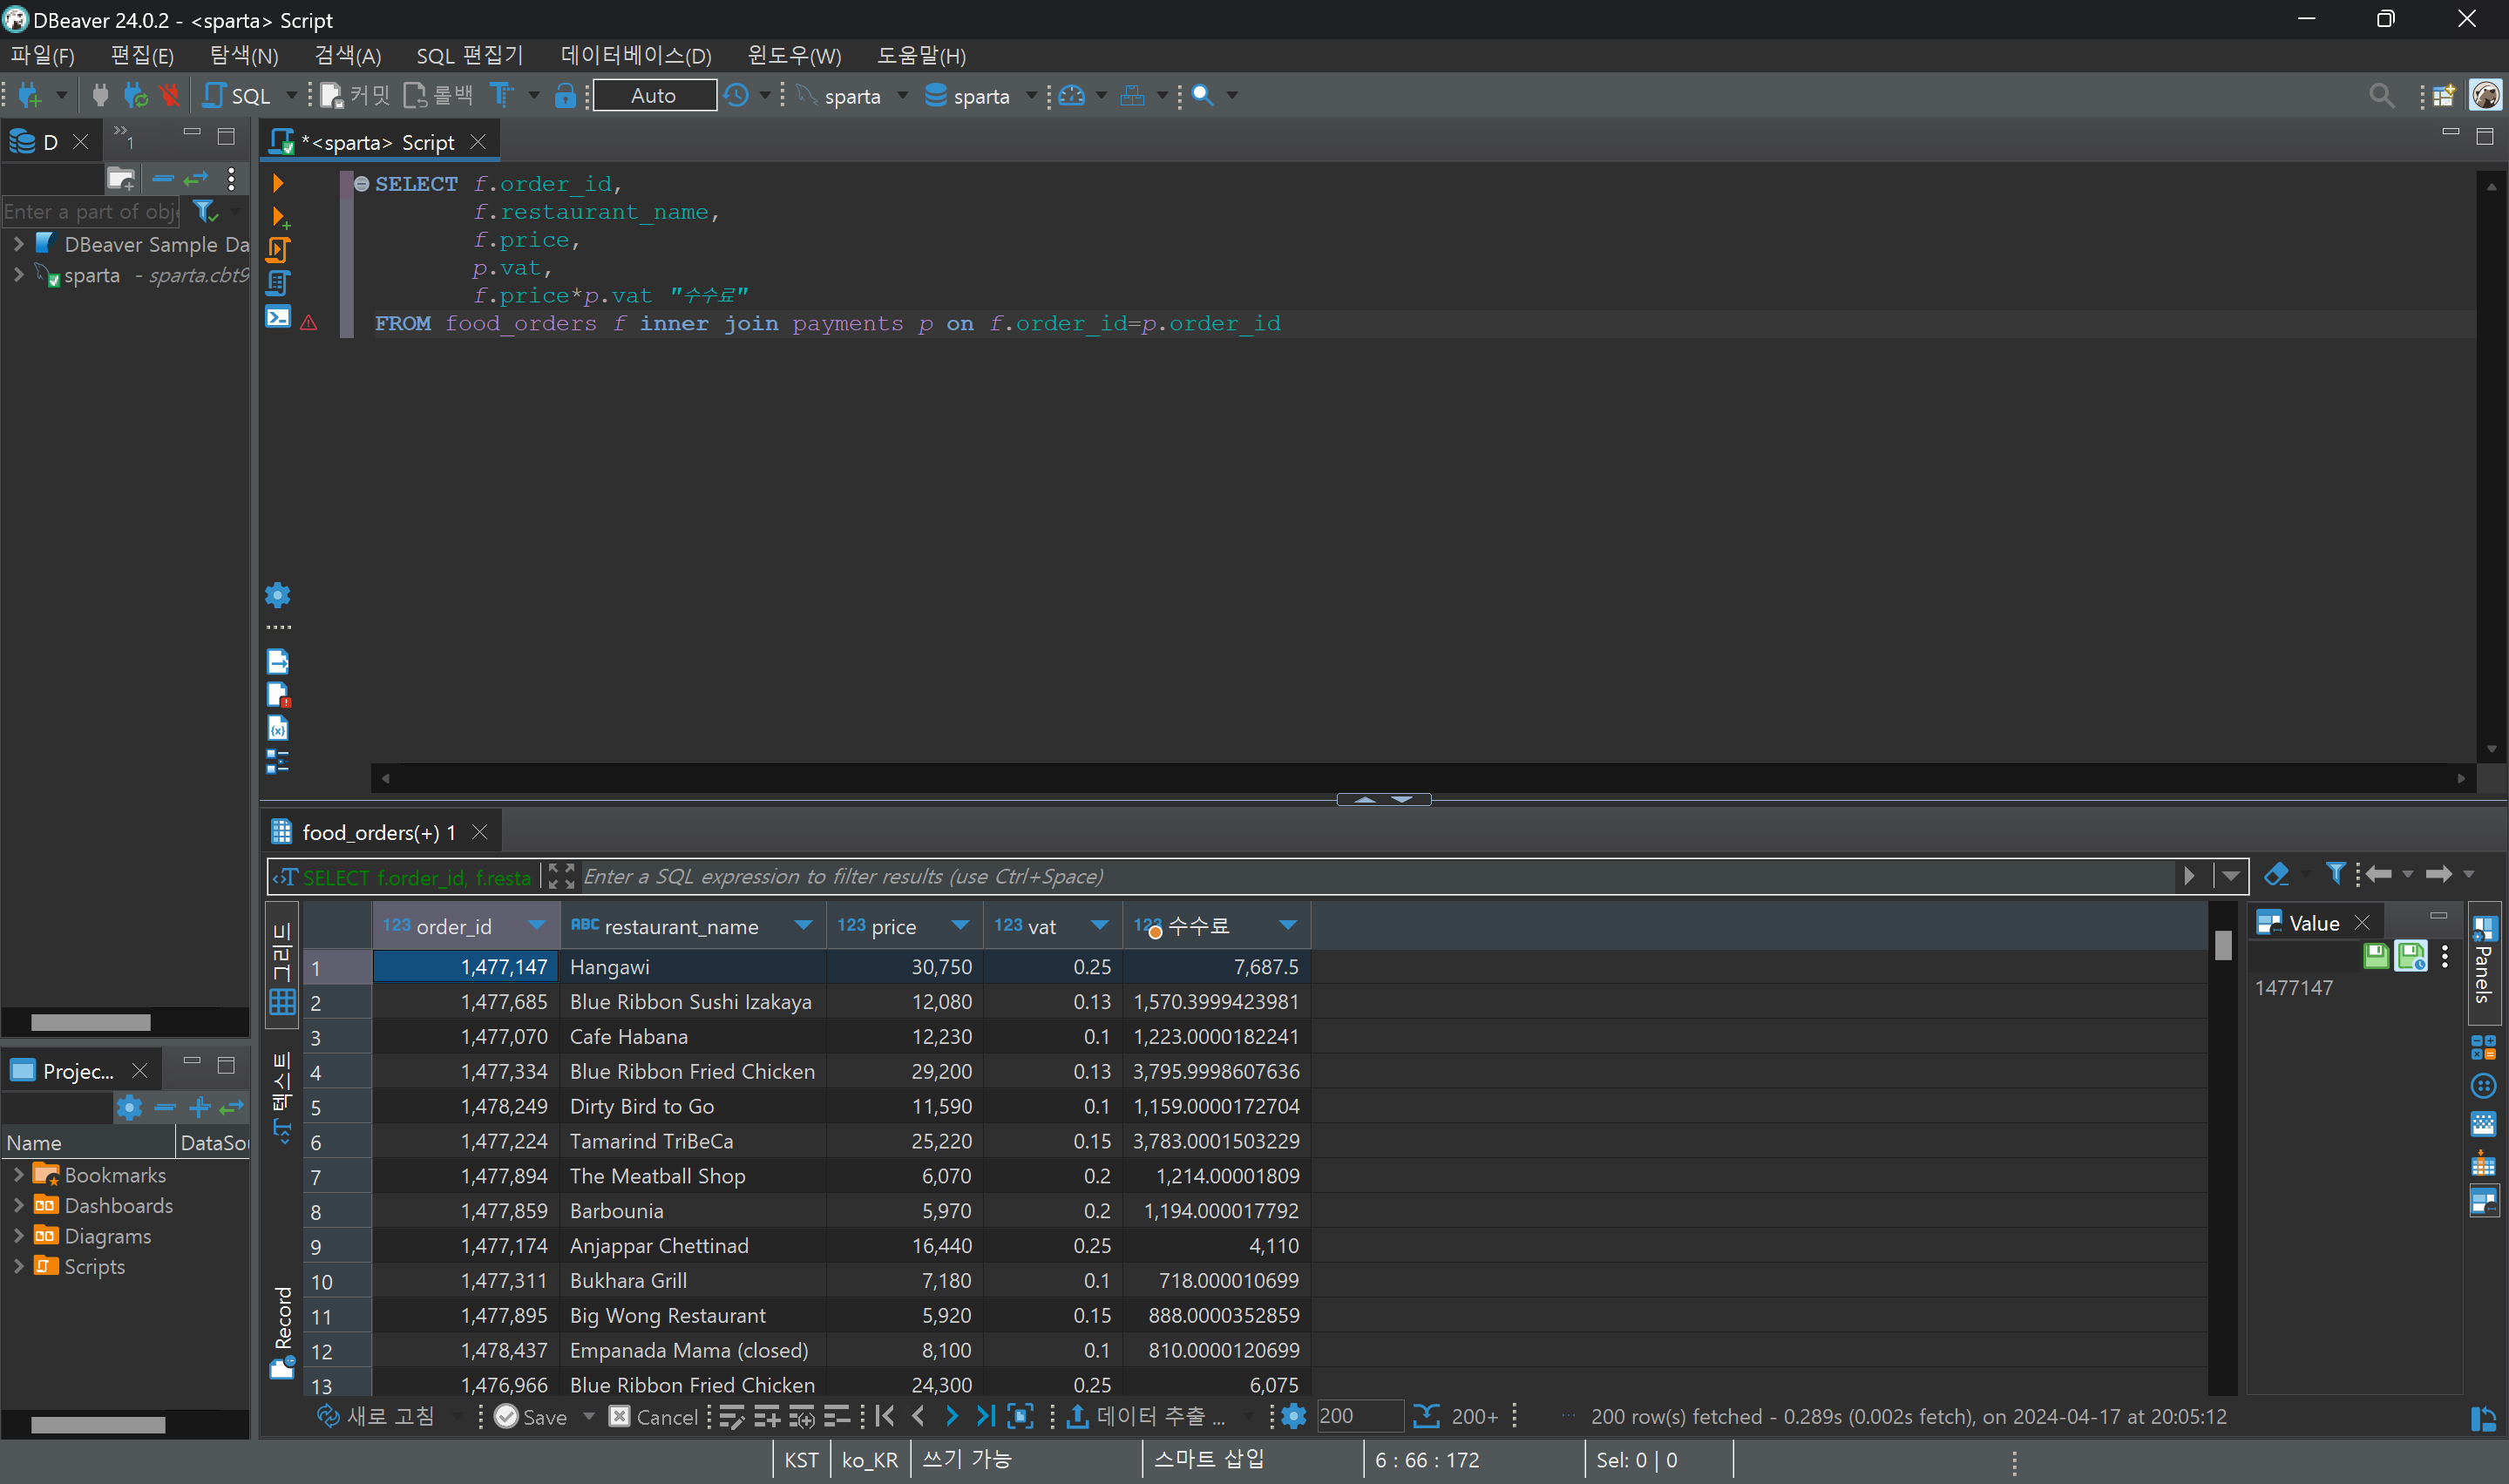
Task: Click the Execute script icon
Action: click(x=278, y=250)
